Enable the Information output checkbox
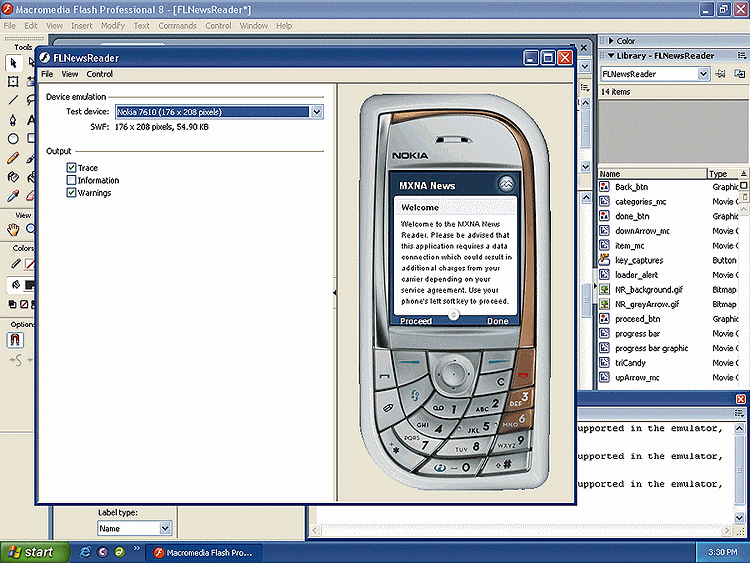The width and height of the screenshot is (750, 563). coord(72,180)
